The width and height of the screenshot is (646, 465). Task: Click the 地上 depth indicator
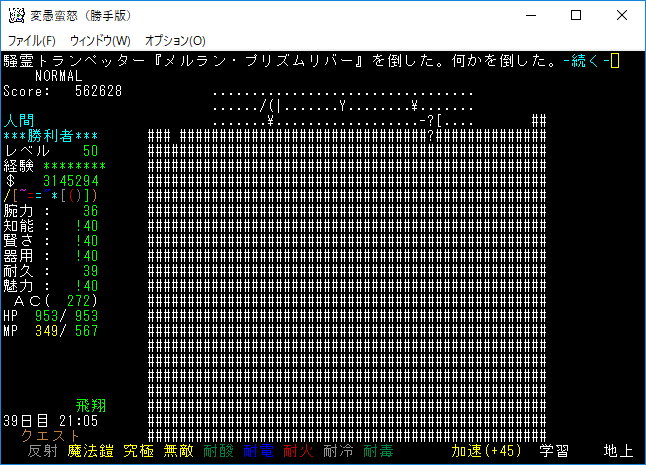[x=618, y=452]
